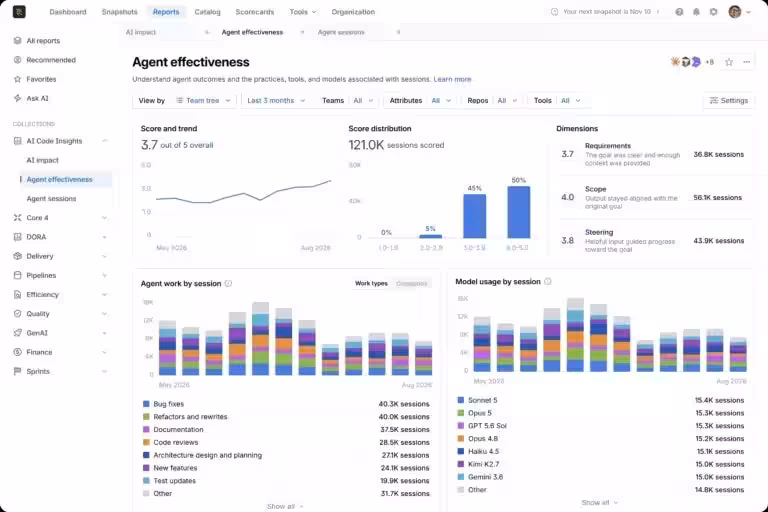Click info icon next to Model usage by session
Viewport: 768px width, 512px height.
click(x=548, y=282)
